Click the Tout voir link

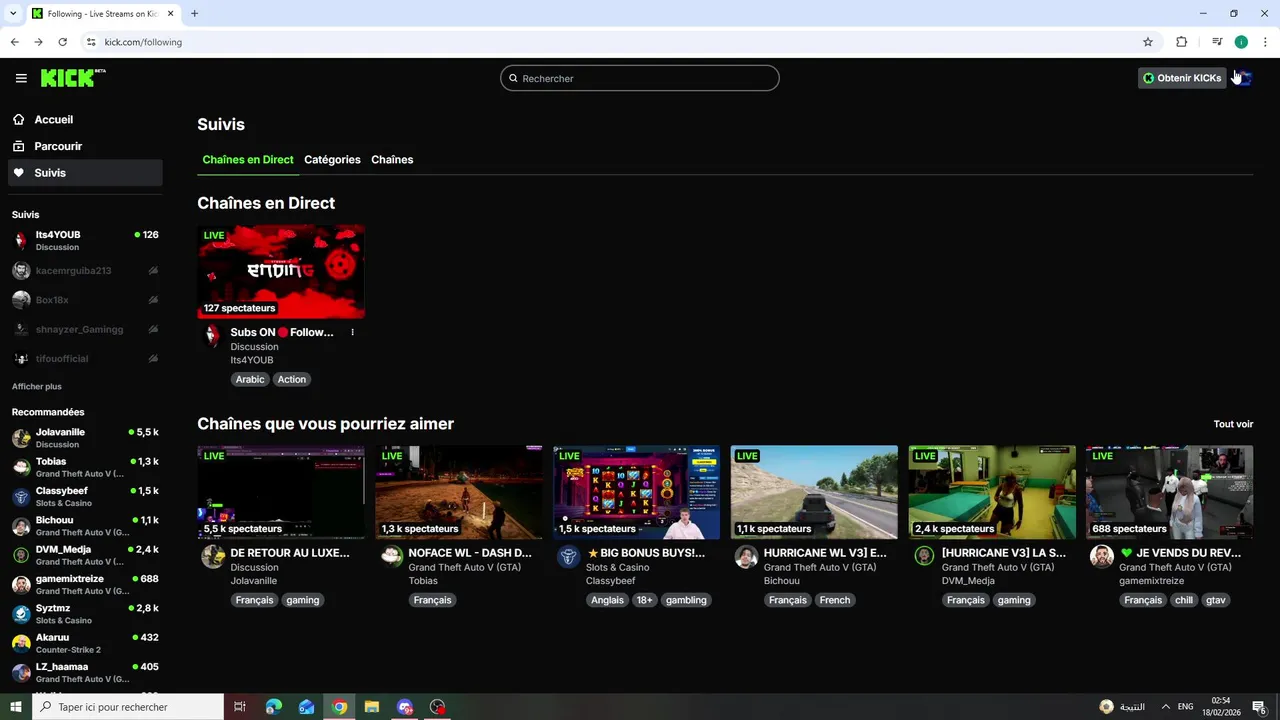(1233, 424)
